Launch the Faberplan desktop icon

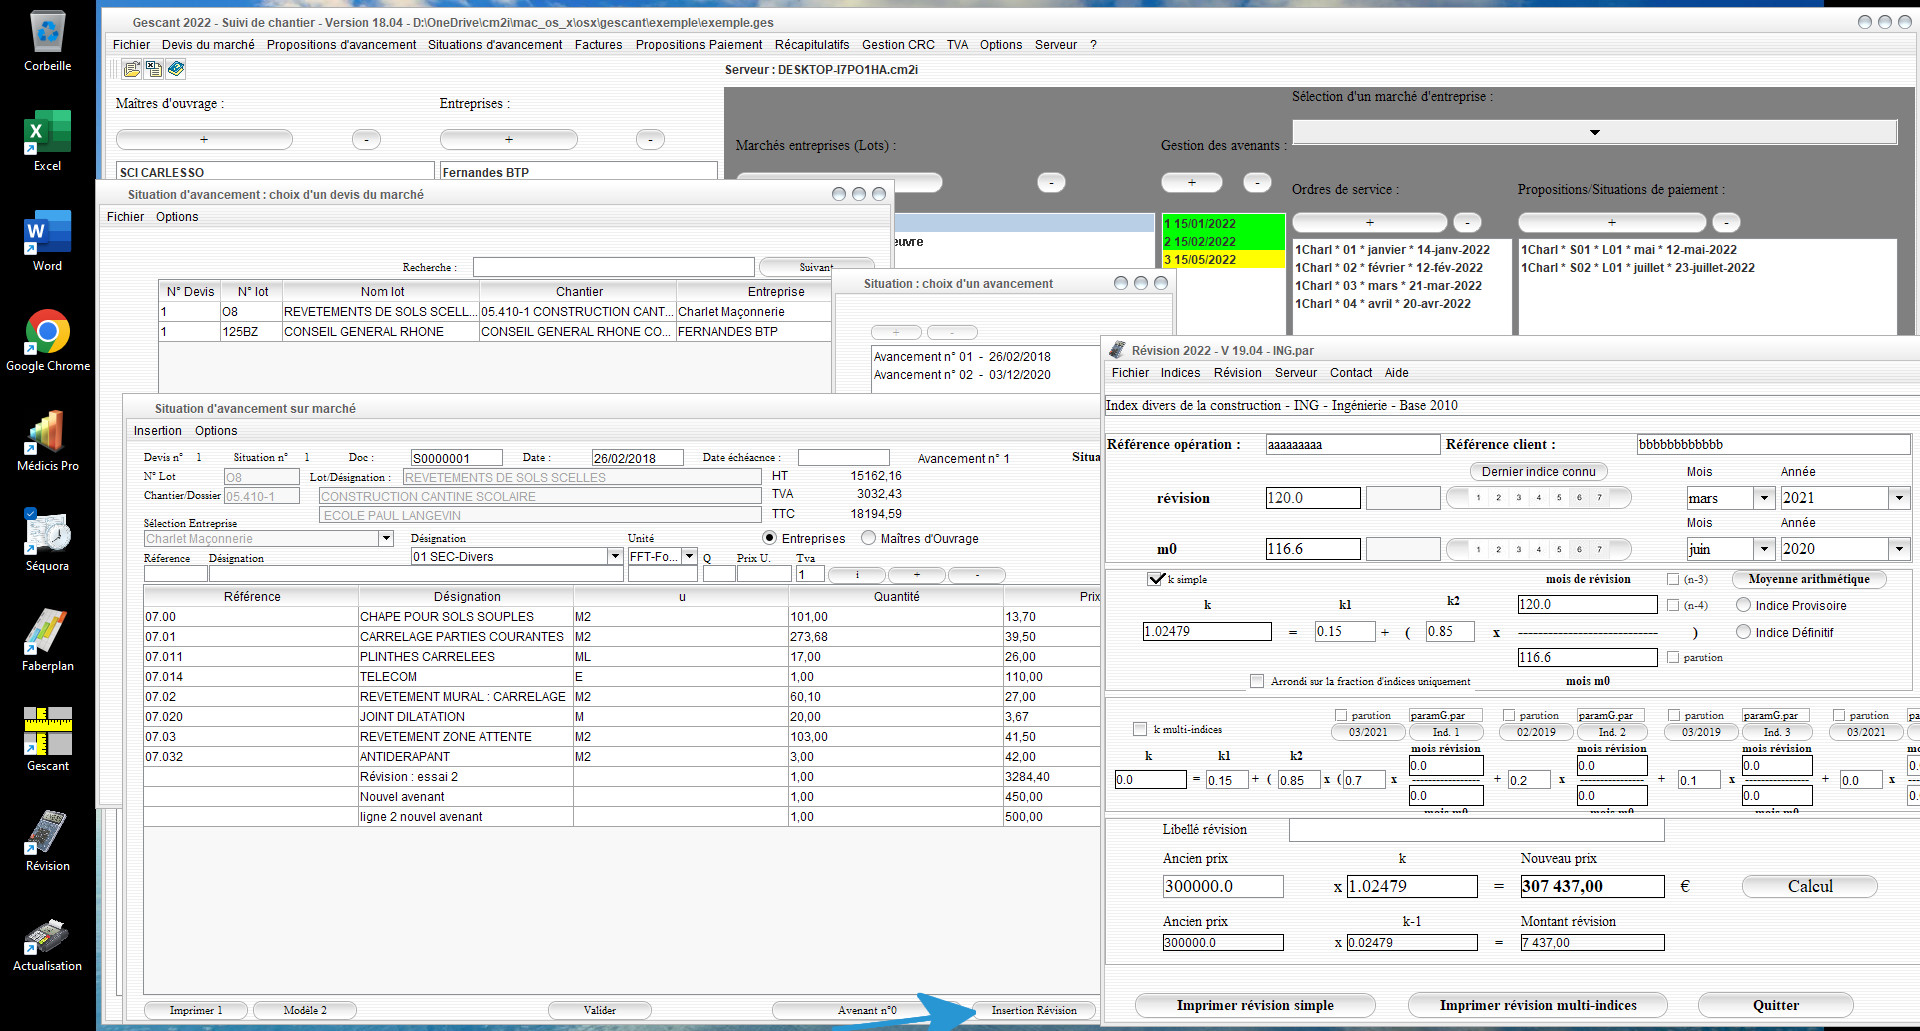coord(48,641)
